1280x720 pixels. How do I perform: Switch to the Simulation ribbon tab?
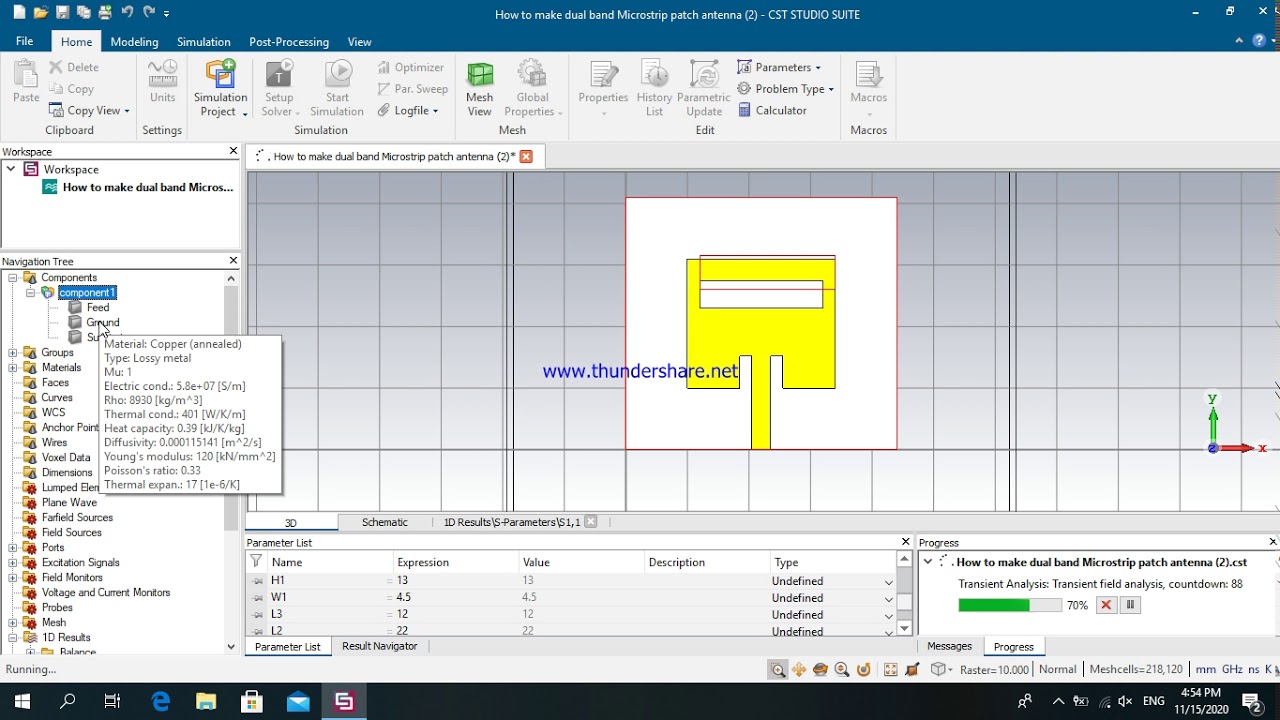pos(204,42)
